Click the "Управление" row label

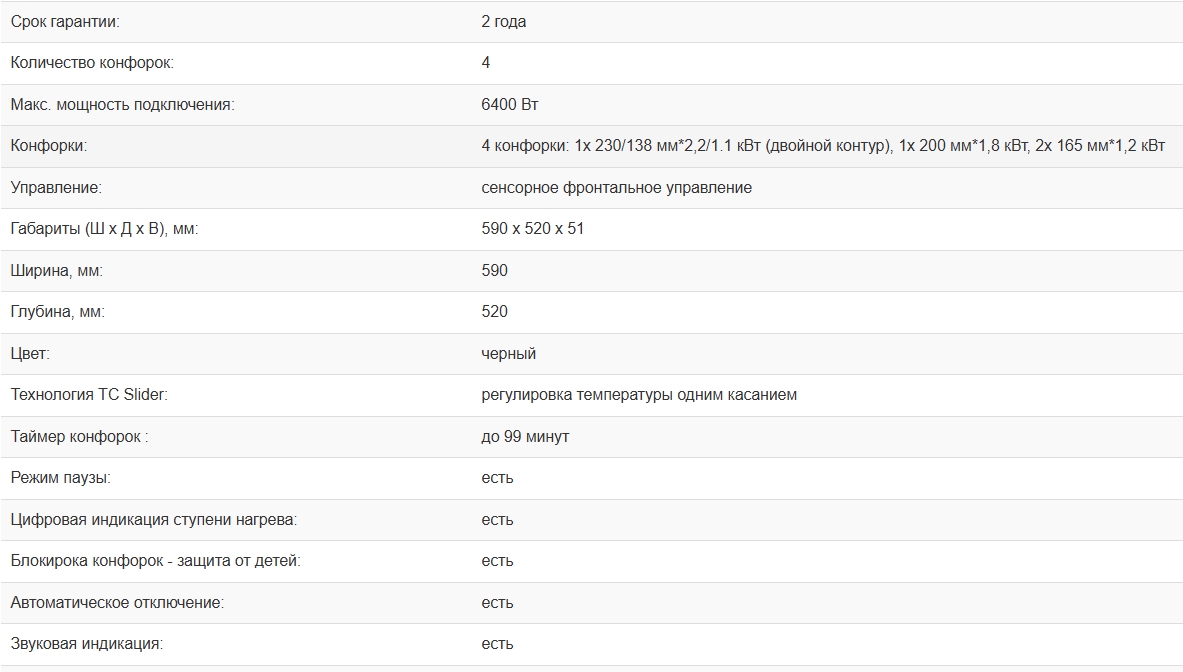tap(56, 187)
